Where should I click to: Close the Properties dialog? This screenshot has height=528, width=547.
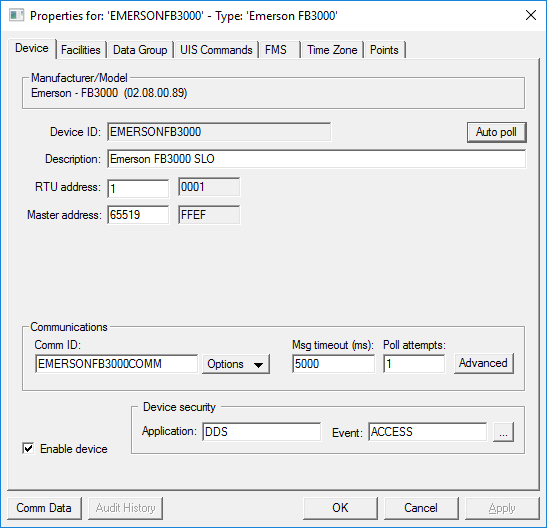pyautogui.click(x=531, y=15)
